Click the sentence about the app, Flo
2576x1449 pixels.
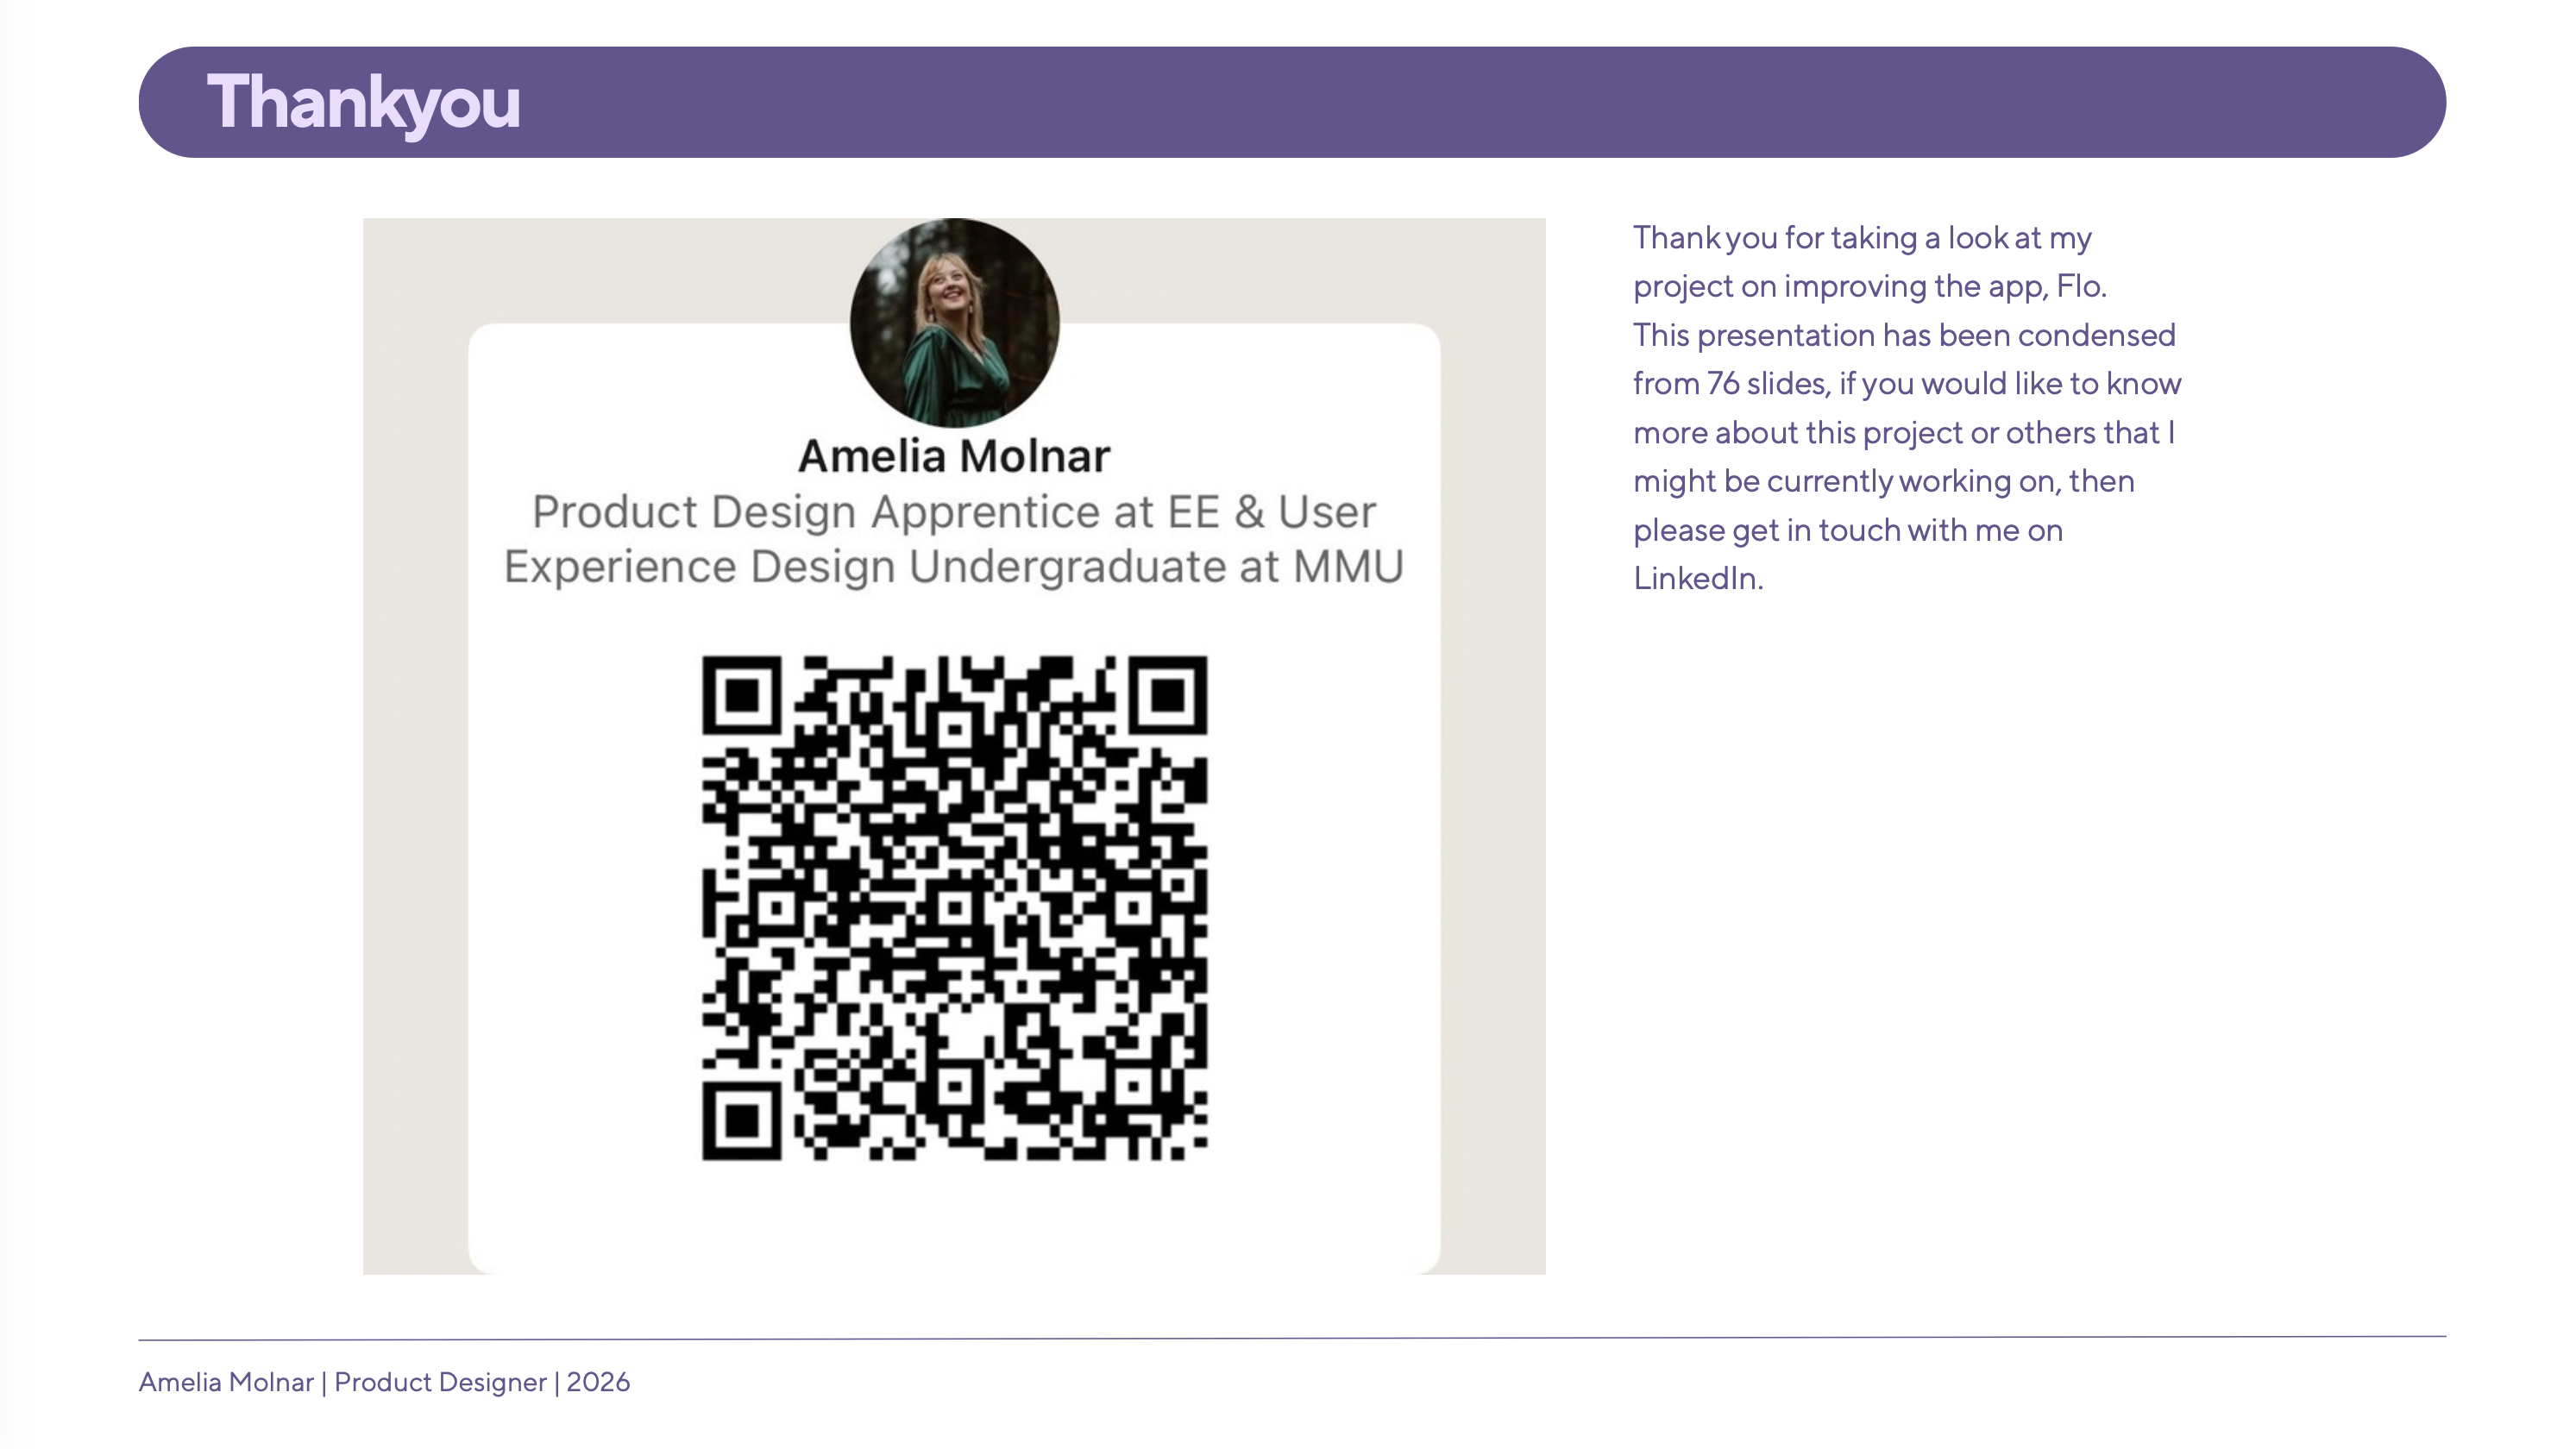[1870, 286]
